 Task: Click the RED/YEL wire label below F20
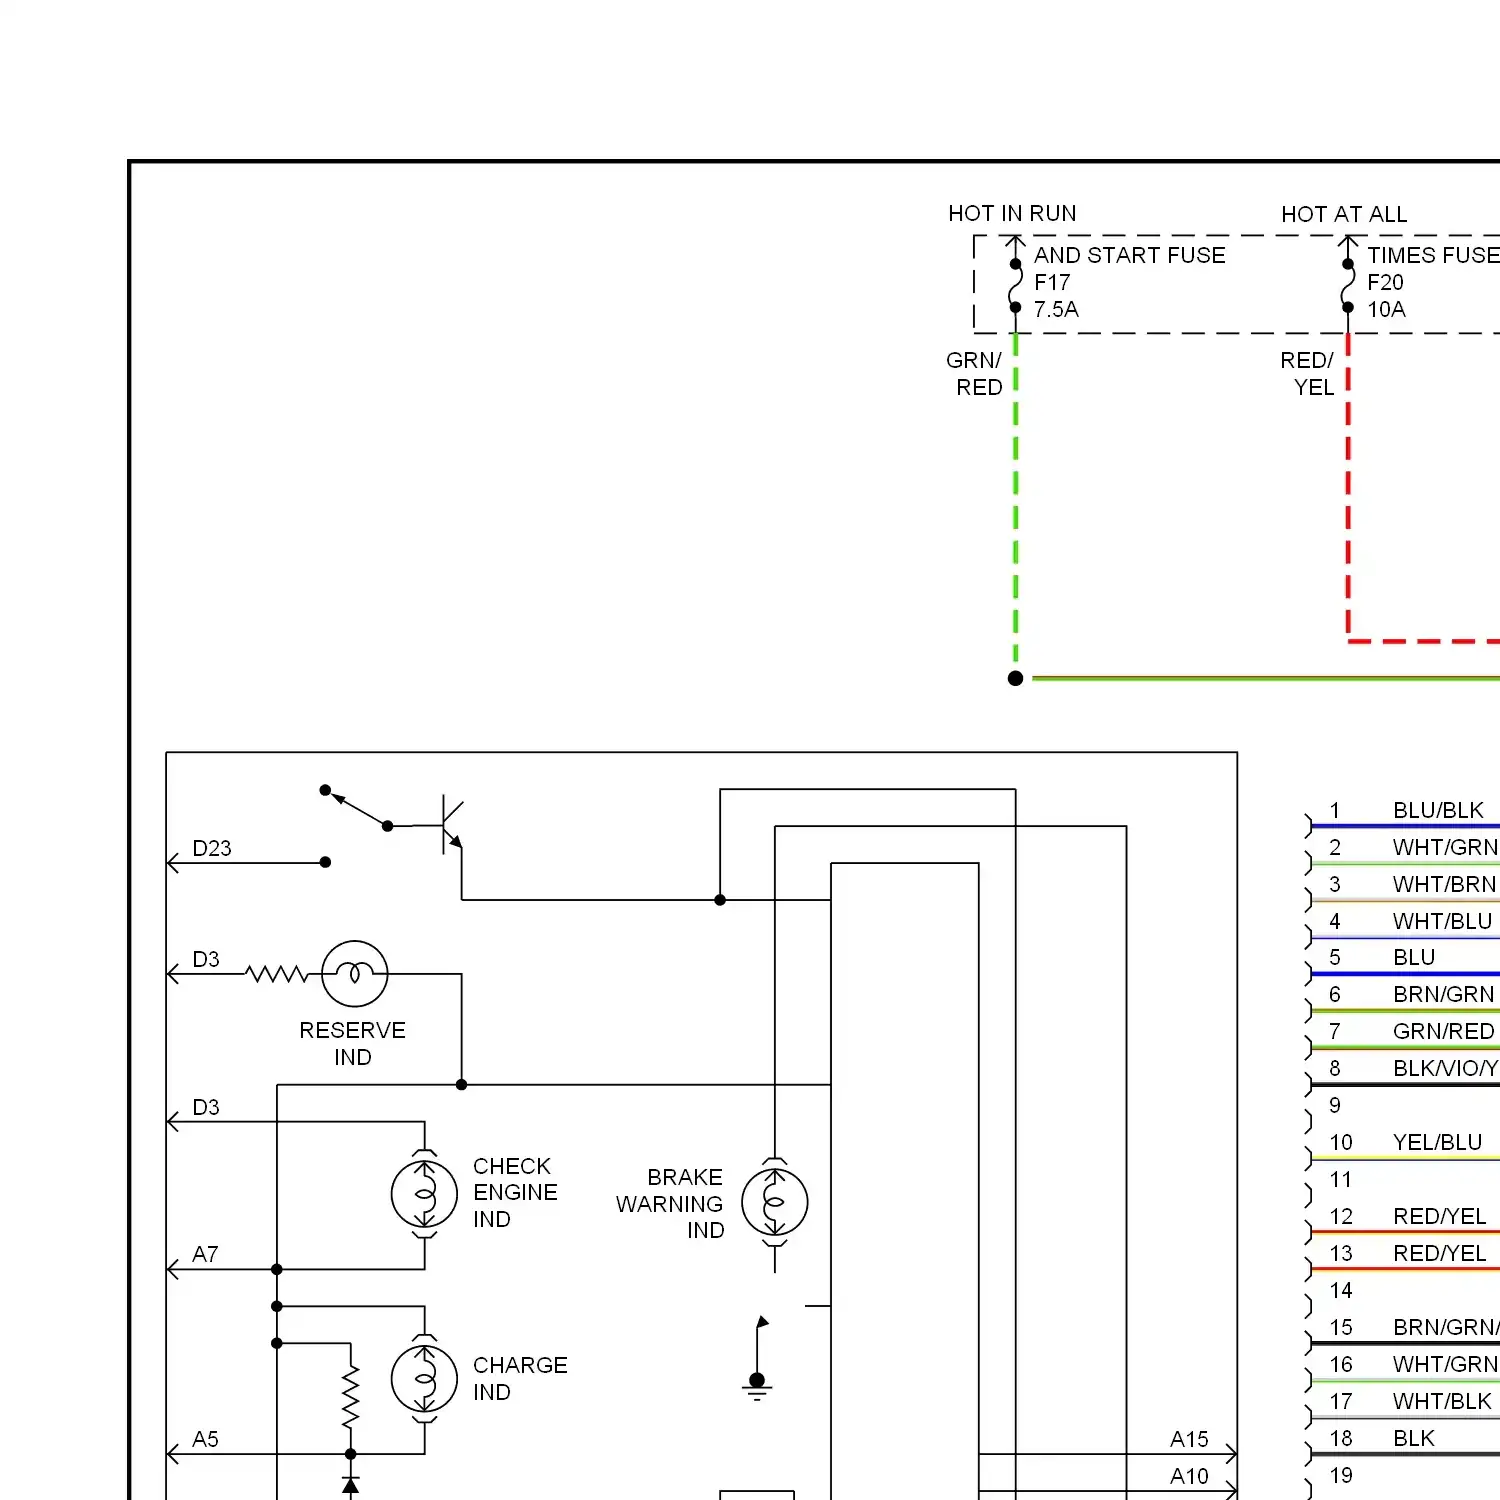[1308, 373]
